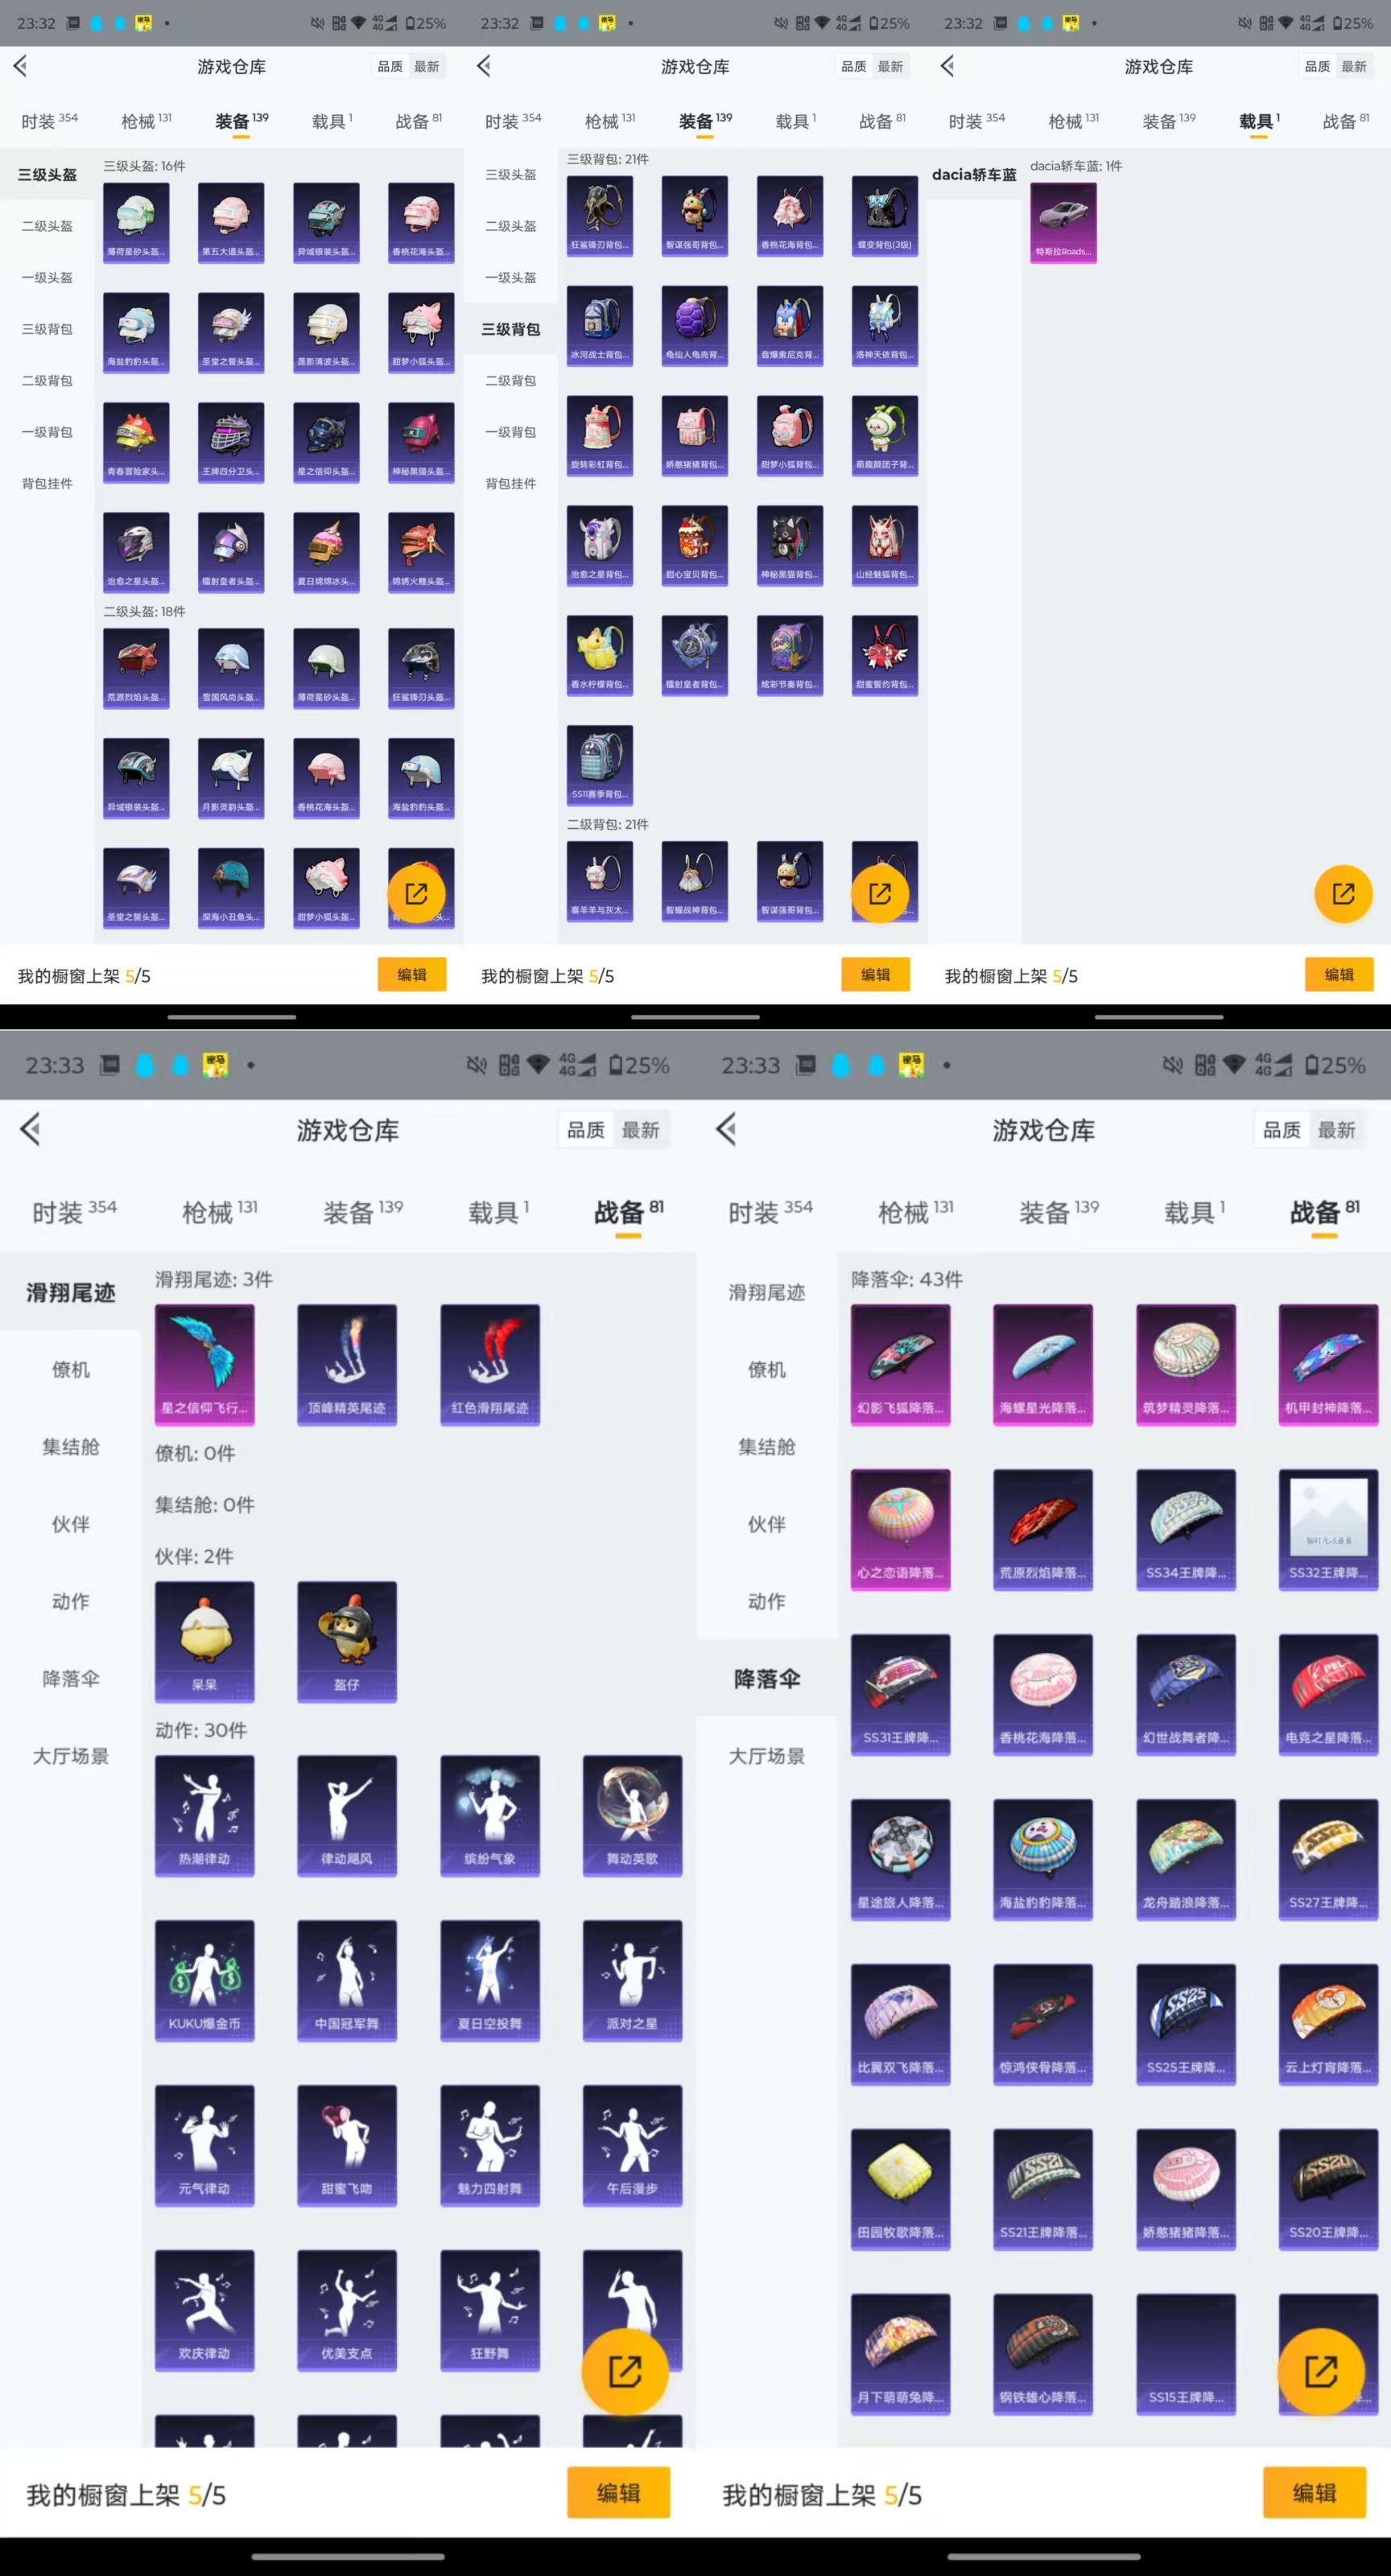Select the 呆呆 partner icon
This screenshot has width=1391, height=2576.
click(x=206, y=1641)
